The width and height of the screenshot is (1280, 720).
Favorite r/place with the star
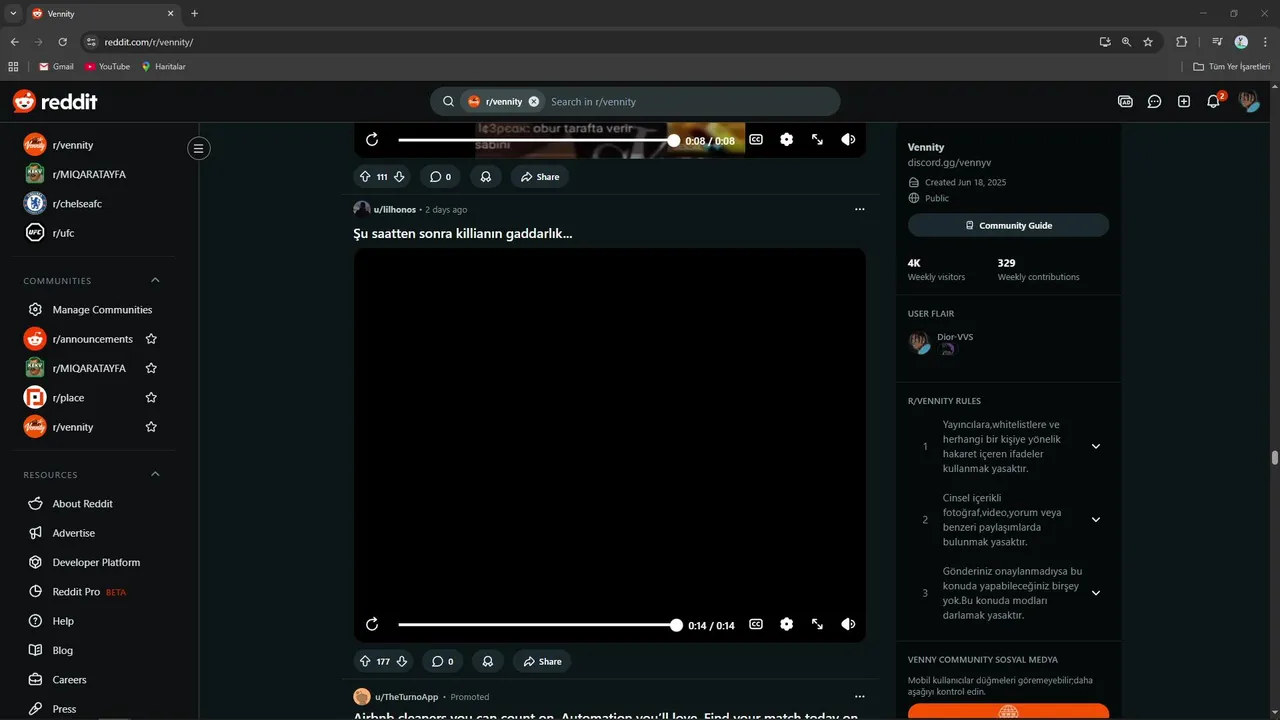click(x=151, y=397)
